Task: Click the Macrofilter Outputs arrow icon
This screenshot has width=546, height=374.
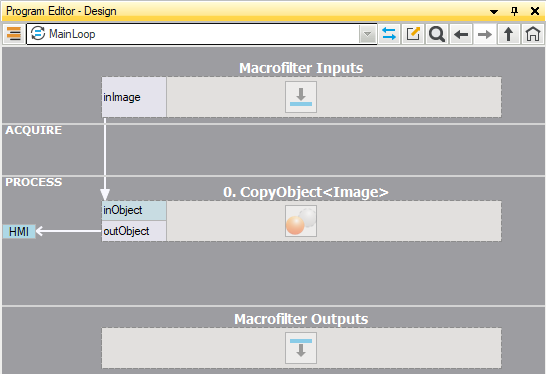Action: (x=301, y=348)
